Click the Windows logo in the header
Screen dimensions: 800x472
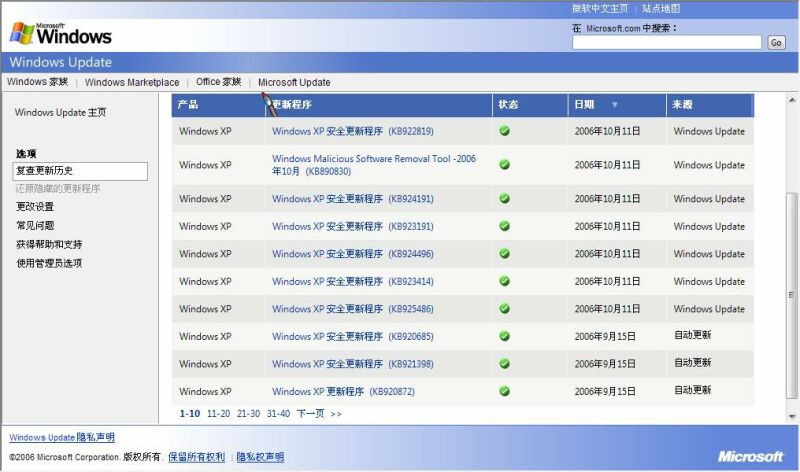pyautogui.click(x=60, y=34)
